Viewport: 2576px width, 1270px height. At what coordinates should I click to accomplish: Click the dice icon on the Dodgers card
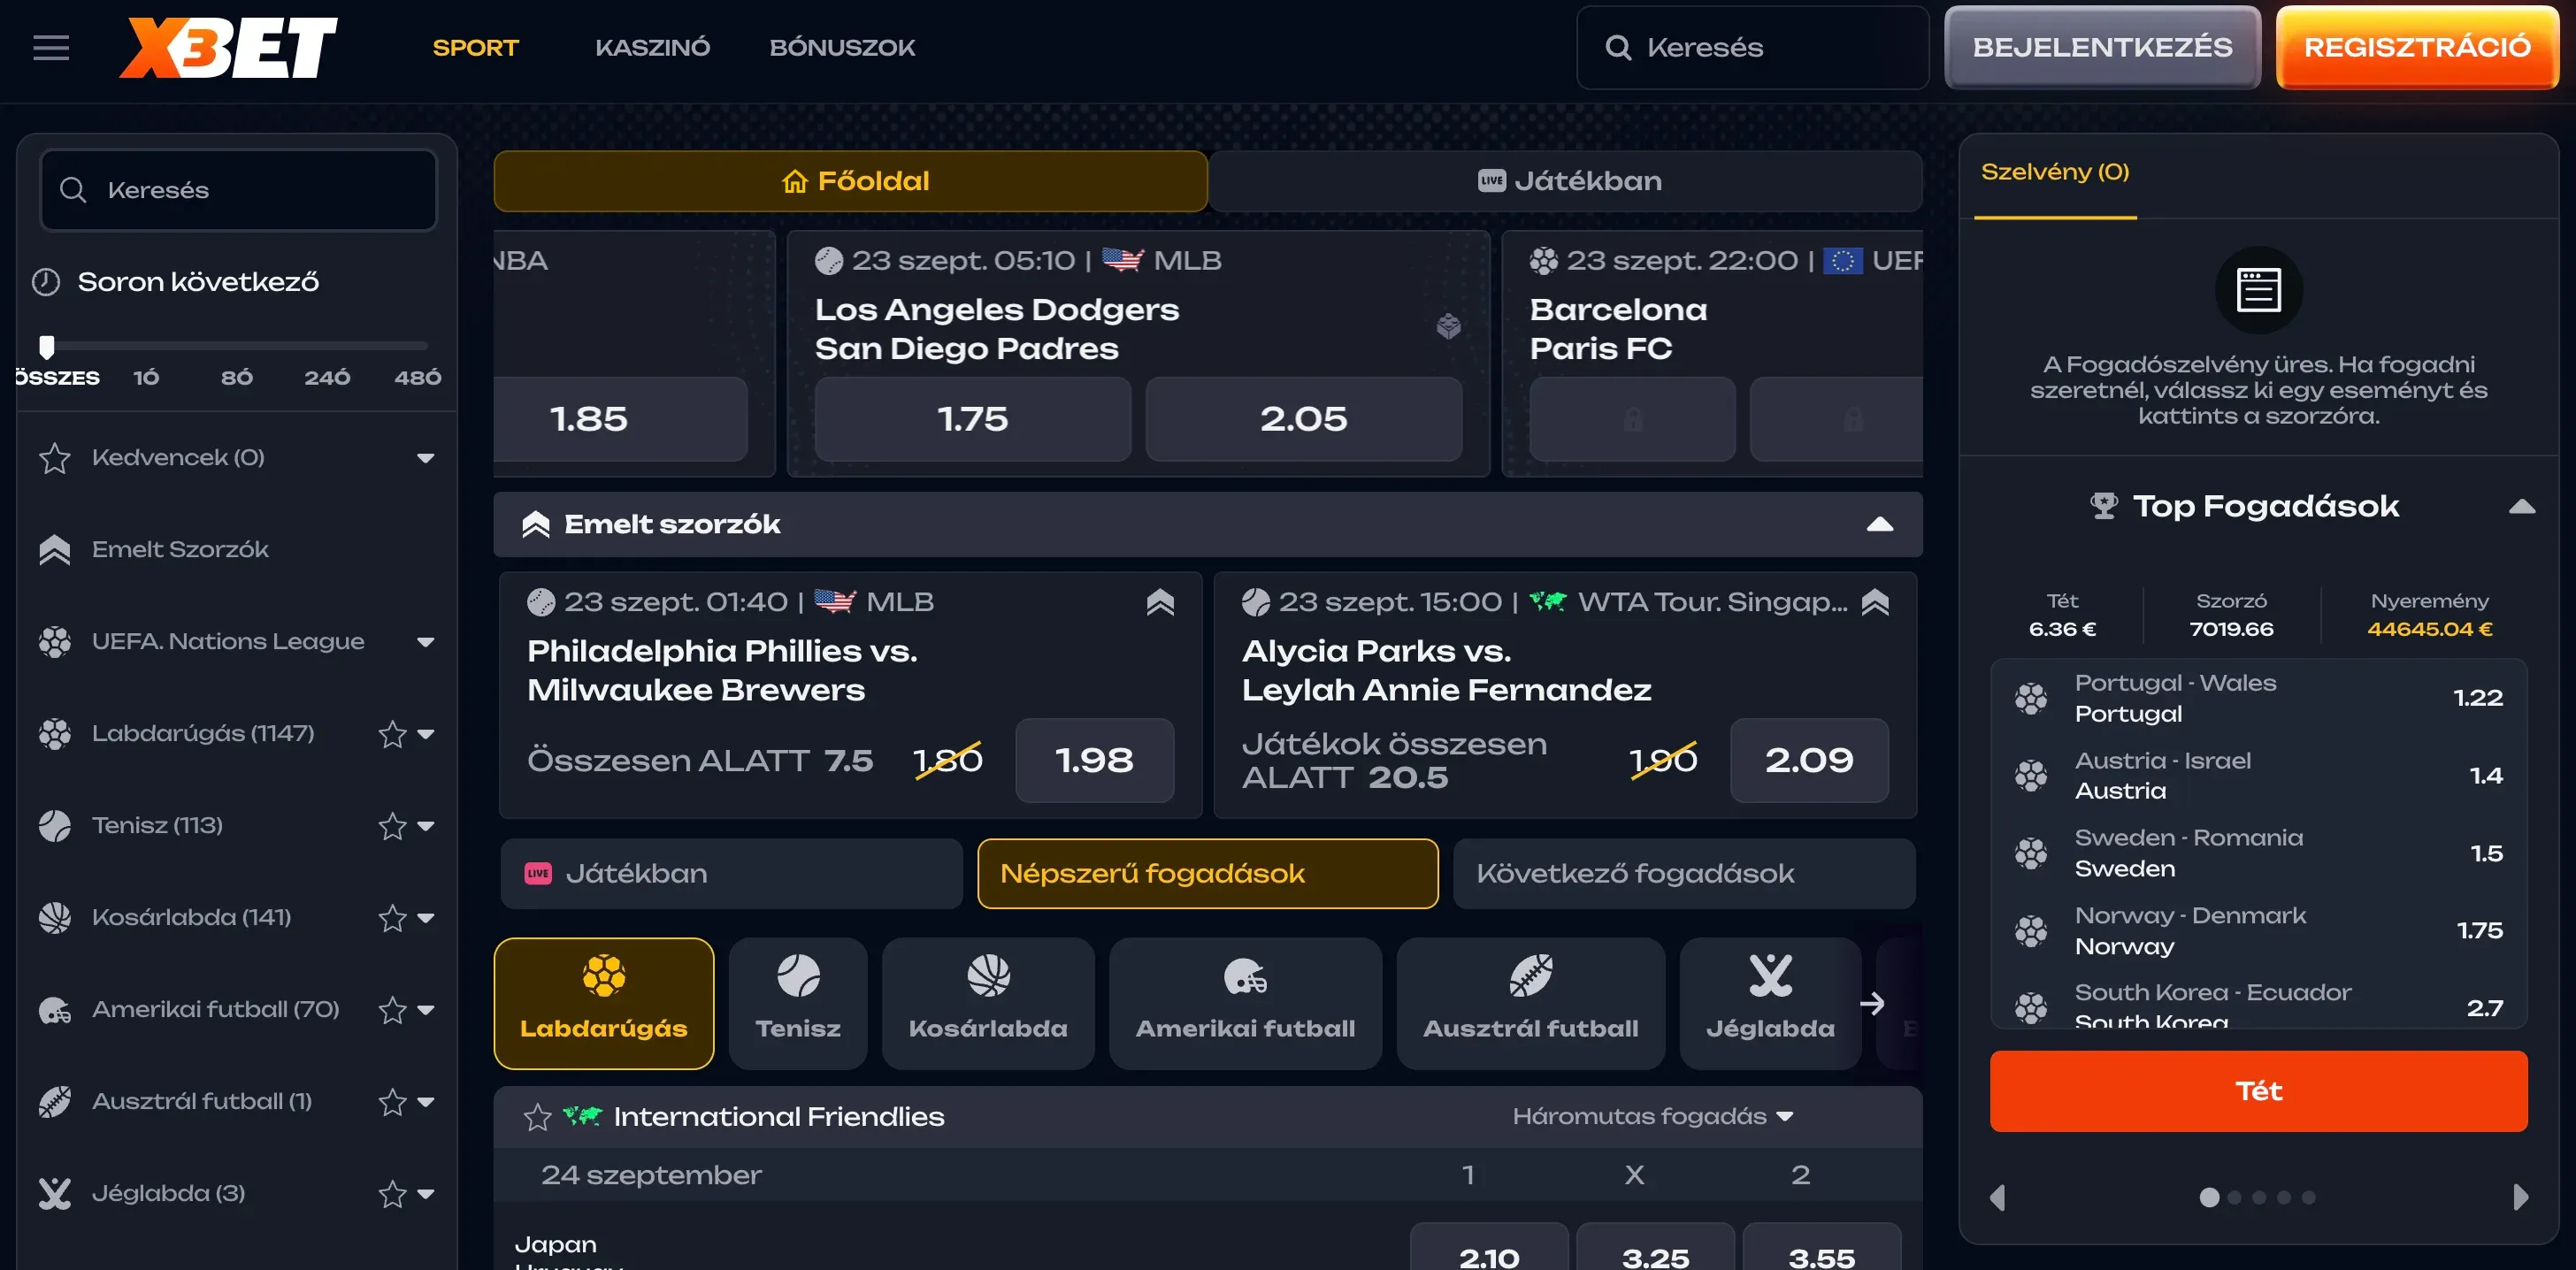tap(1448, 326)
